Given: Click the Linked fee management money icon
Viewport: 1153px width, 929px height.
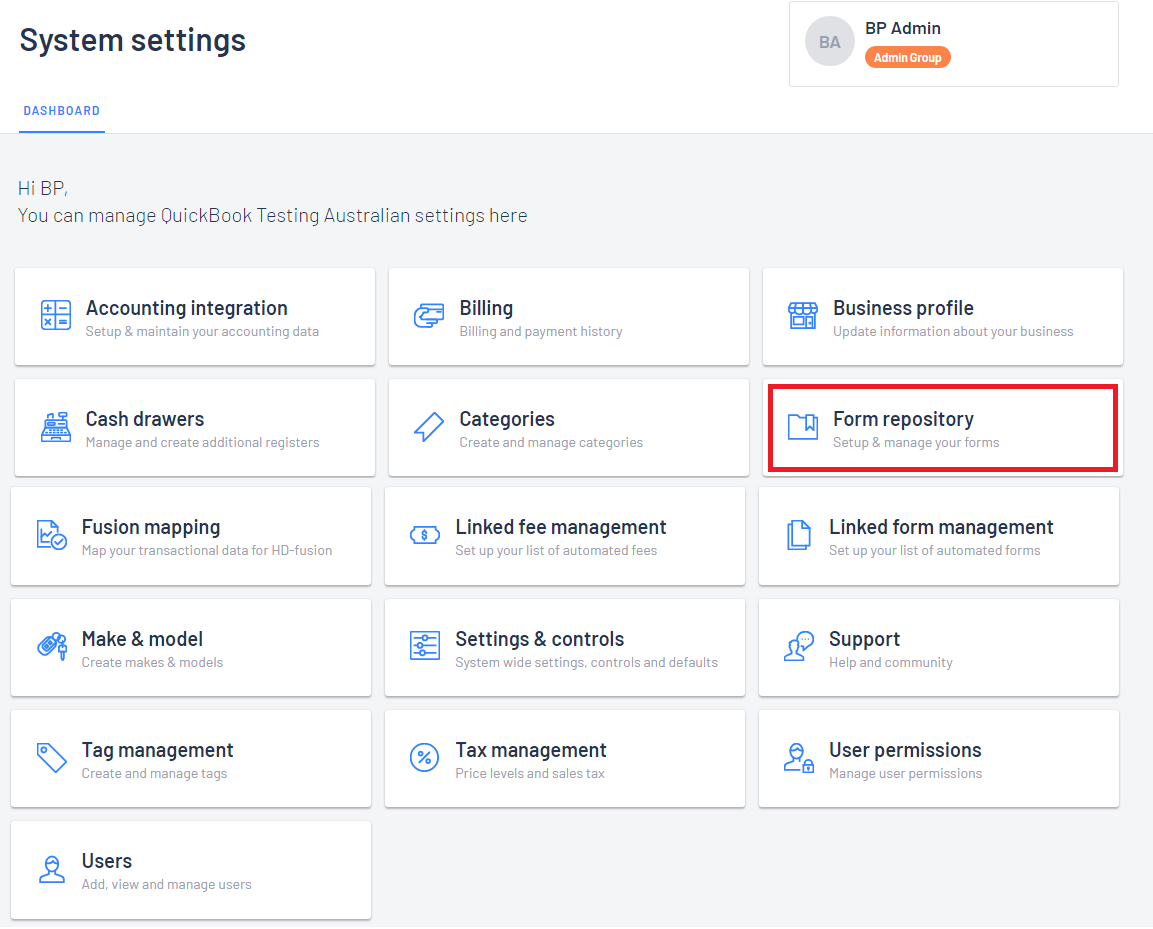Looking at the screenshot, I should (x=425, y=535).
